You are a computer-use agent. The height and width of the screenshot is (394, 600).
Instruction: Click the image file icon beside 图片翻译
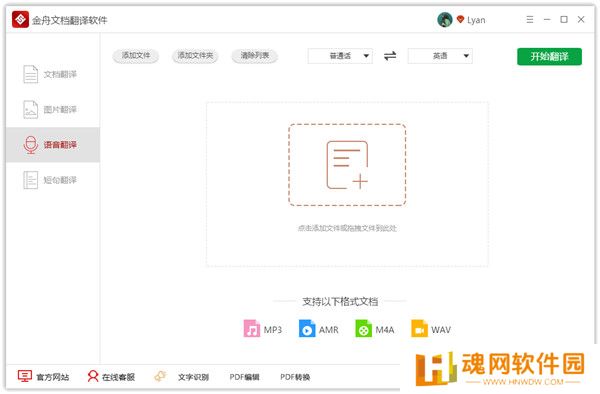pos(31,109)
